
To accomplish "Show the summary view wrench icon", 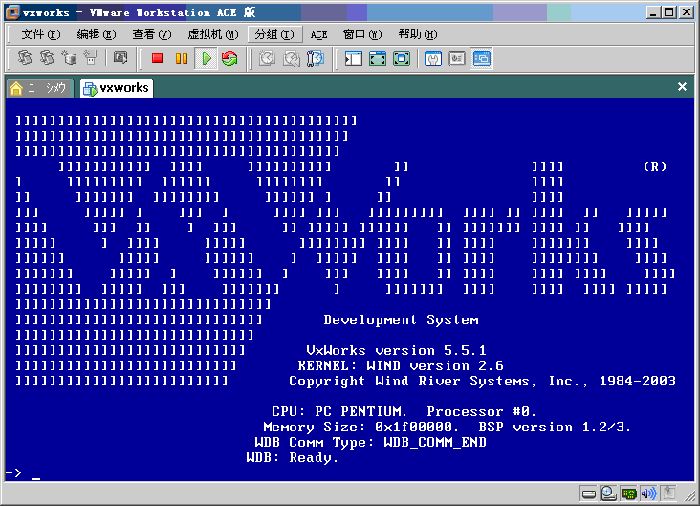I will [x=433, y=58].
